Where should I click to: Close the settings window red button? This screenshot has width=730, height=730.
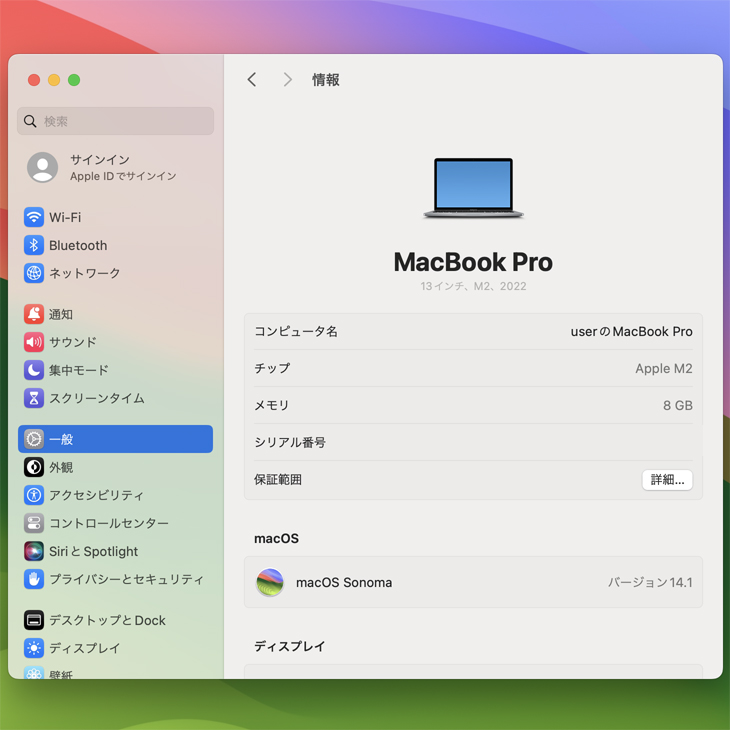[x=34, y=80]
